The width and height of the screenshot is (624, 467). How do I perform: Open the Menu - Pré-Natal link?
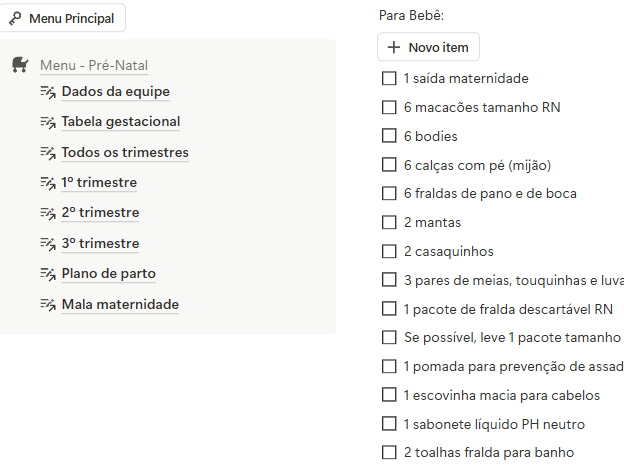click(94, 65)
